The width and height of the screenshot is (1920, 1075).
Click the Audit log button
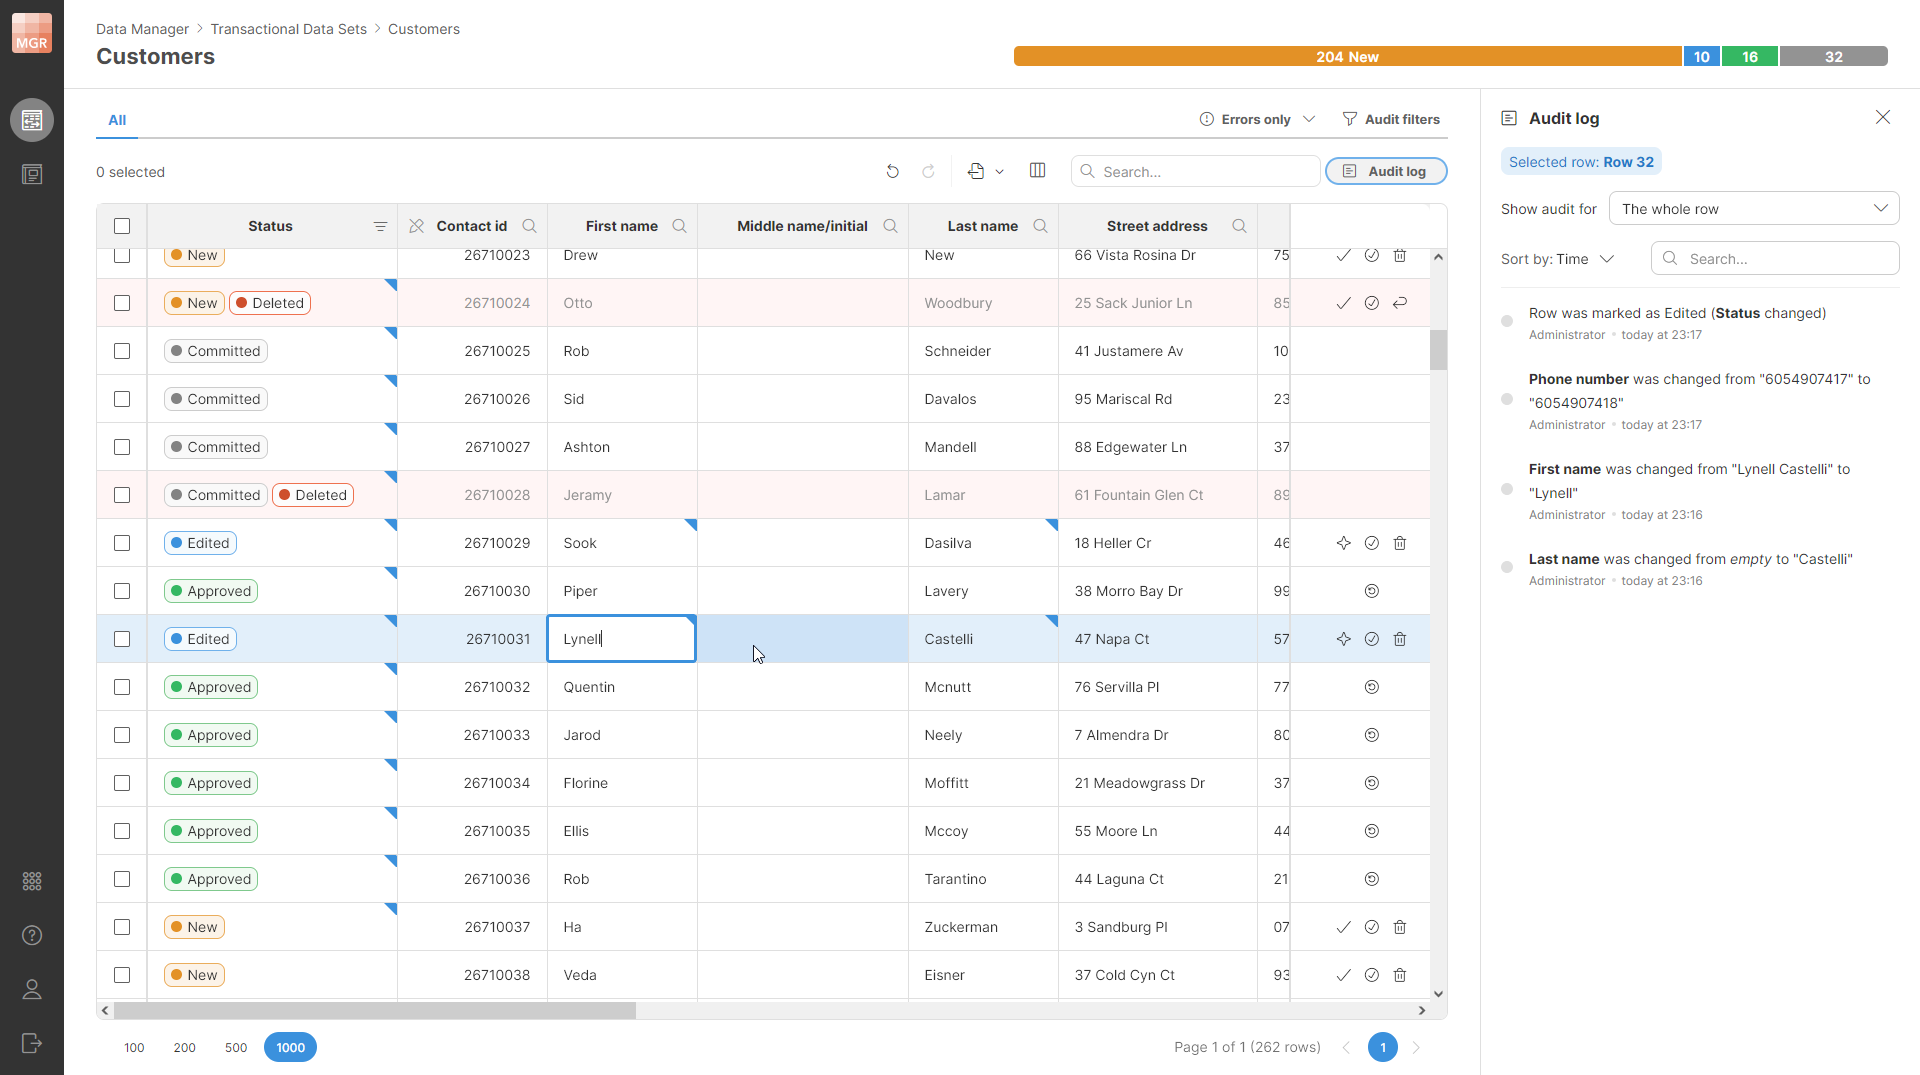coord(1385,171)
